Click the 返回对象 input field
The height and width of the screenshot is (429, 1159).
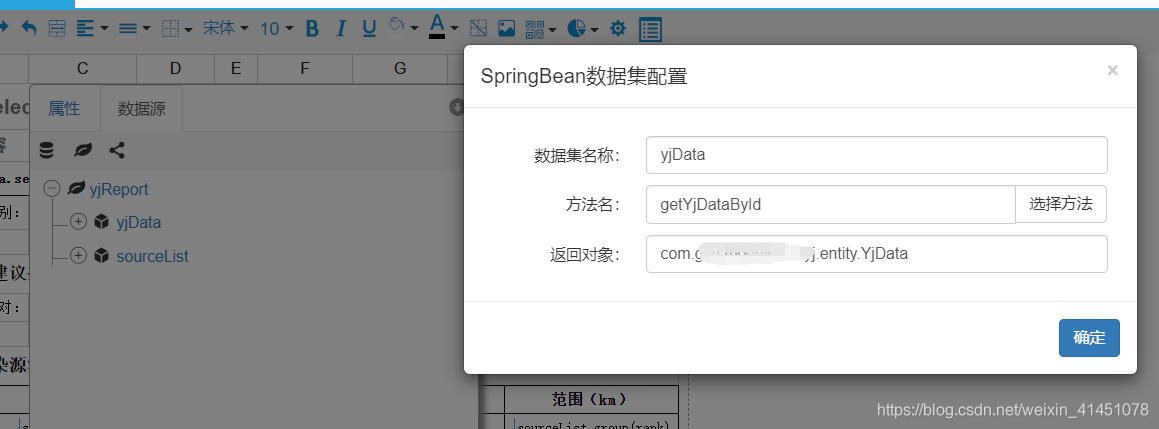click(x=877, y=254)
